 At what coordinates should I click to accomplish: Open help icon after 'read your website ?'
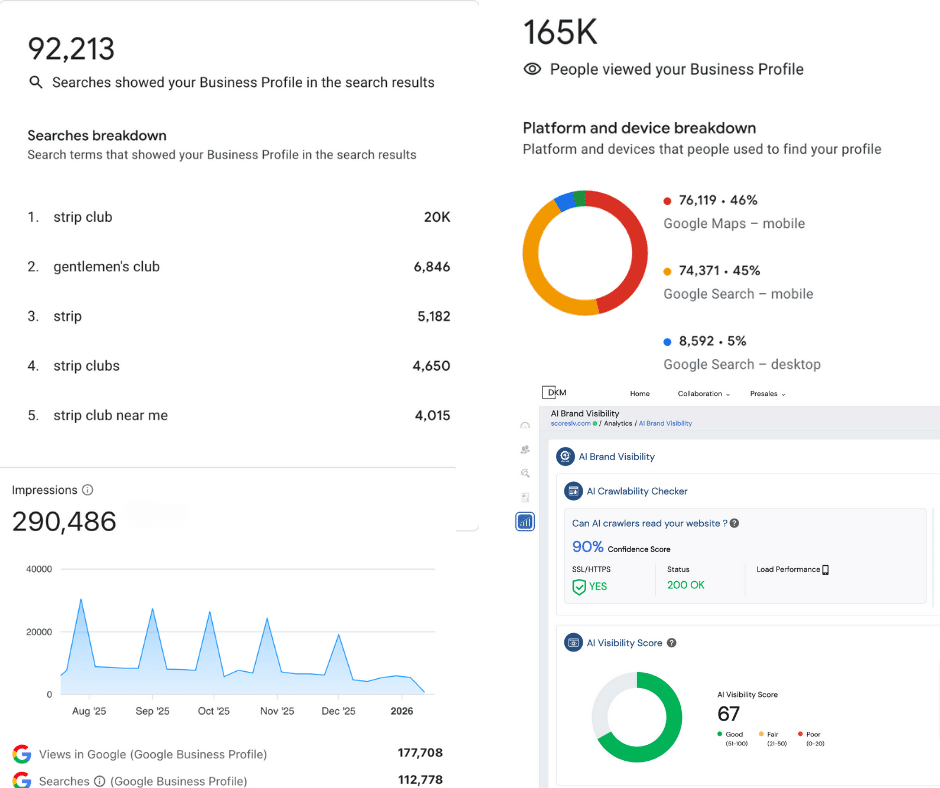(734, 523)
